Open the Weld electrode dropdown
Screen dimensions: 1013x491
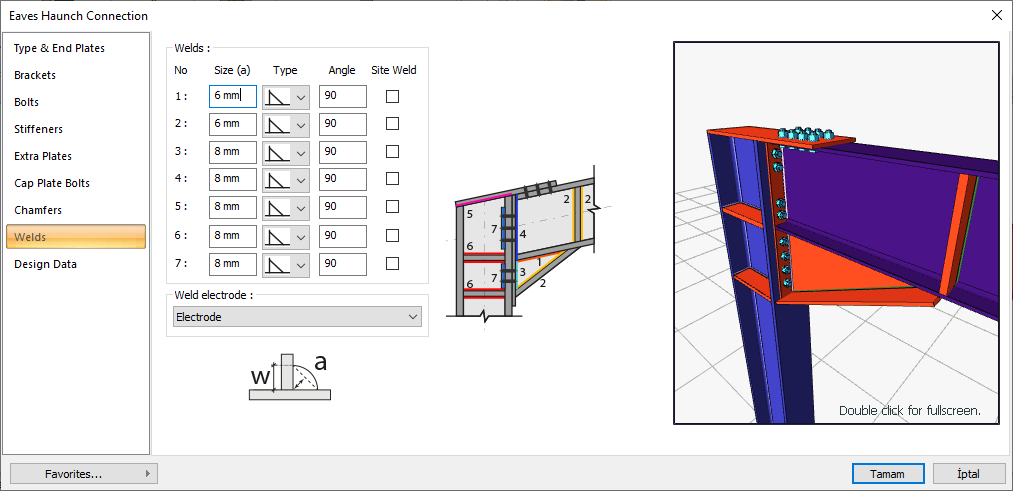297,317
